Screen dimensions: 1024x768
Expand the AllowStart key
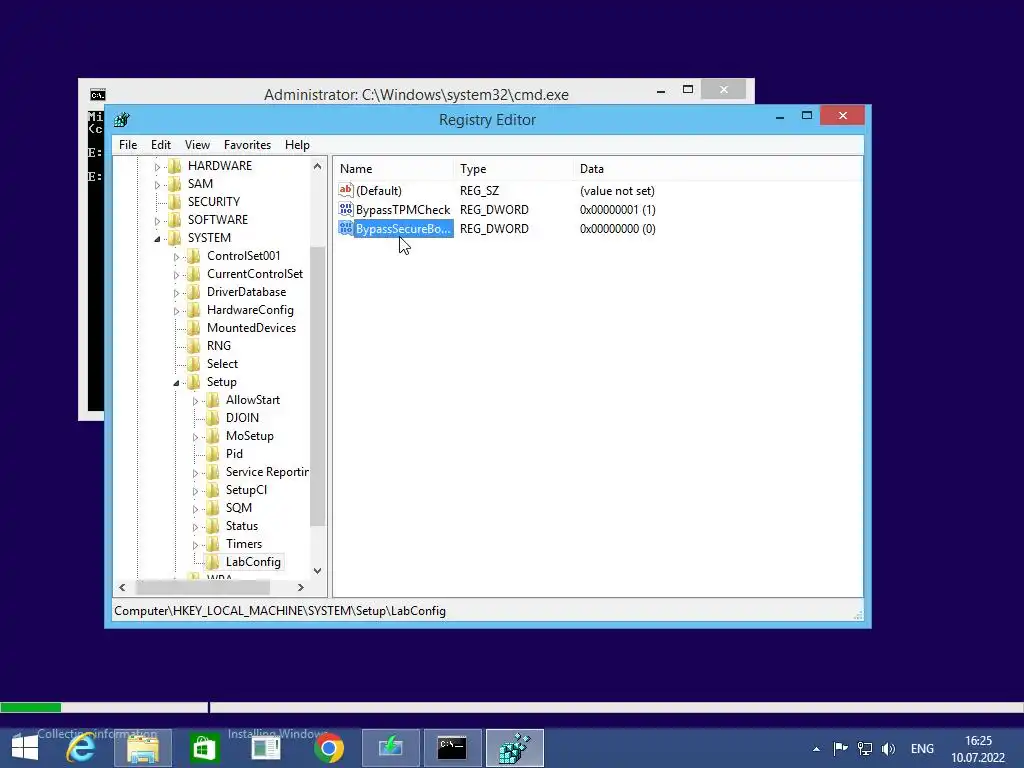[x=195, y=401]
